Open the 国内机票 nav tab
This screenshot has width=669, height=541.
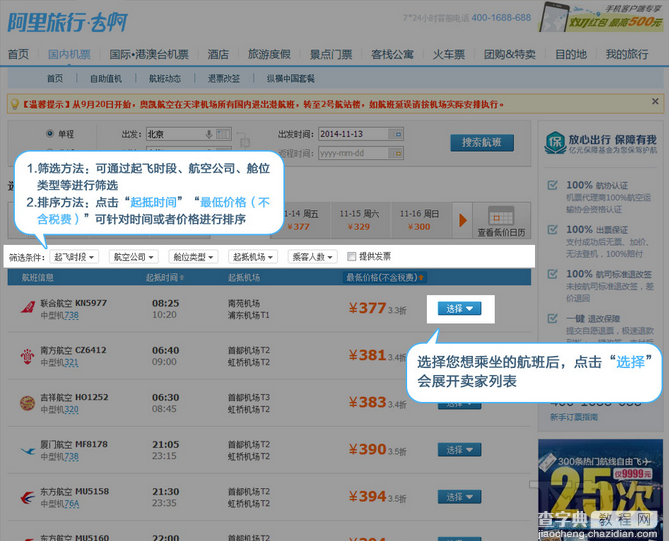[69, 55]
